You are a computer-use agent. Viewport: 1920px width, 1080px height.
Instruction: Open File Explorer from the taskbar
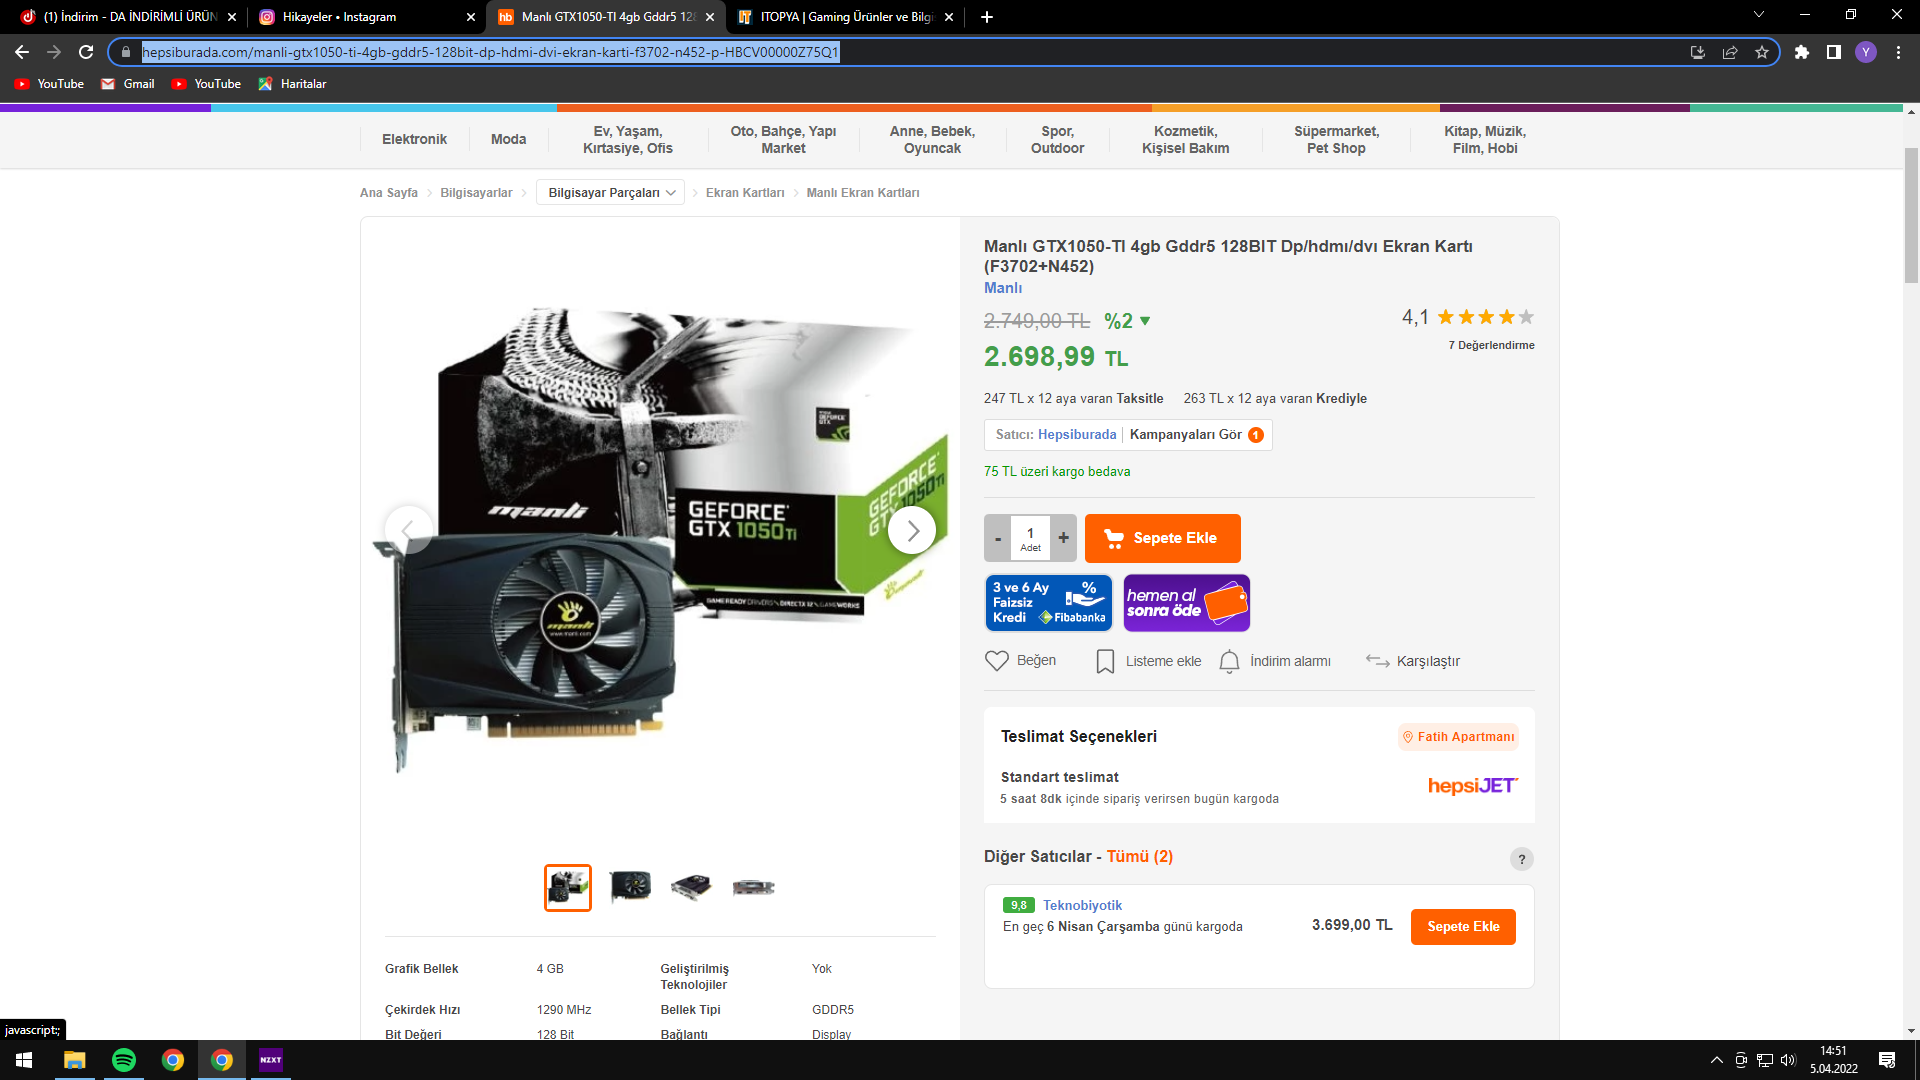(75, 1060)
